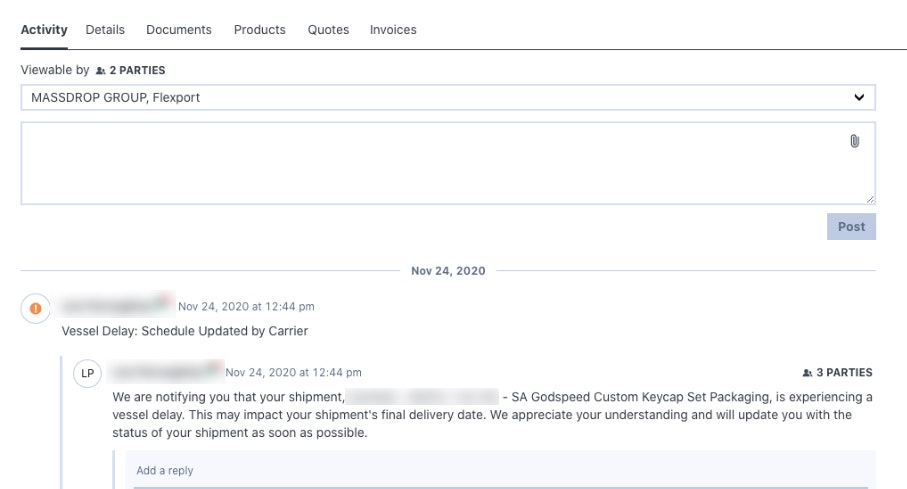Select the Vessel Delay: Schedule Updated heading
The width and height of the screenshot is (907, 489).
coord(185,331)
